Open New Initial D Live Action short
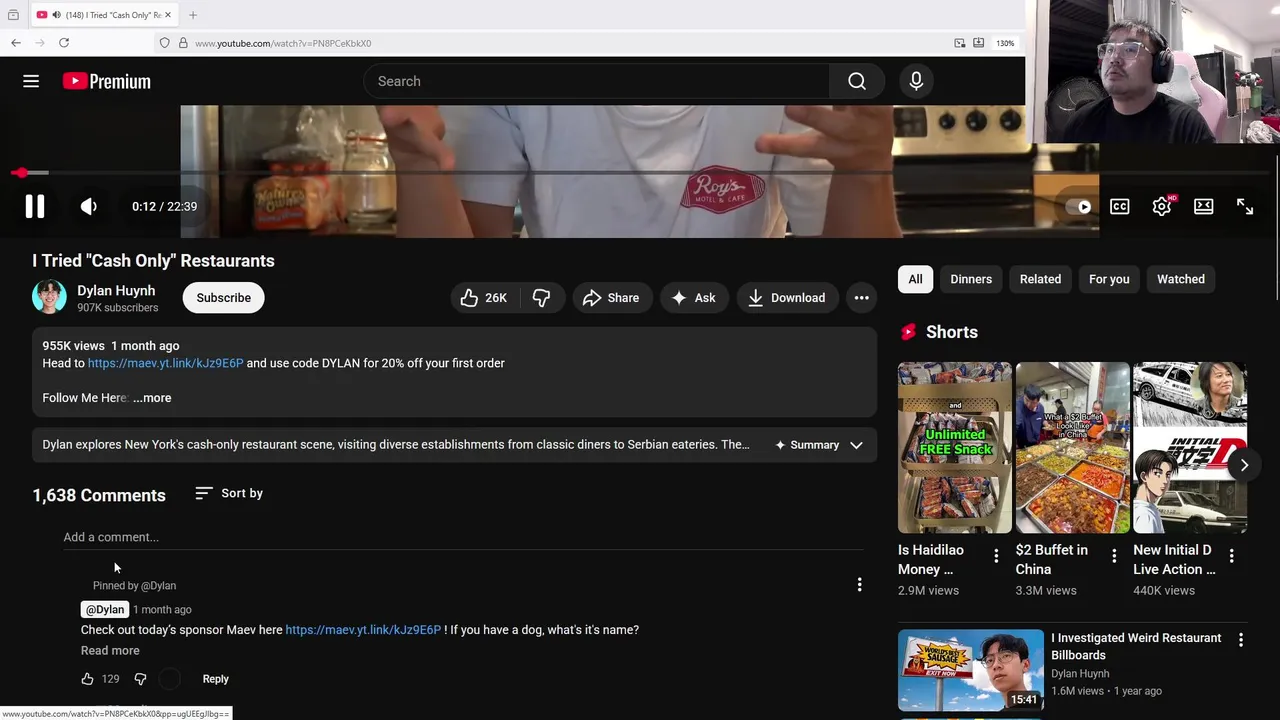The image size is (1280, 720). pos(1190,447)
